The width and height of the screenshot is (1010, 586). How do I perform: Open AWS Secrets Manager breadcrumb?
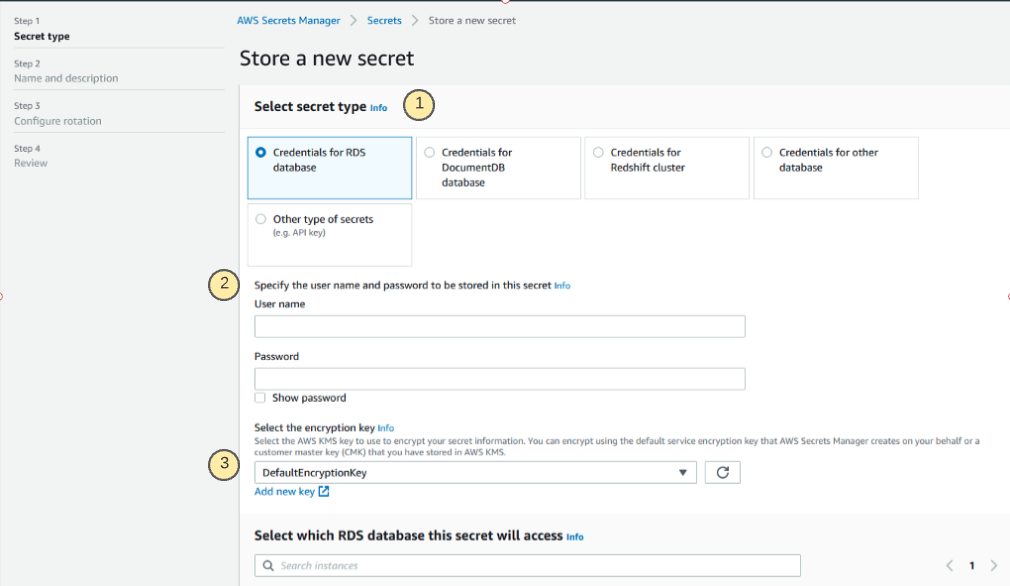tap(289, 21)
